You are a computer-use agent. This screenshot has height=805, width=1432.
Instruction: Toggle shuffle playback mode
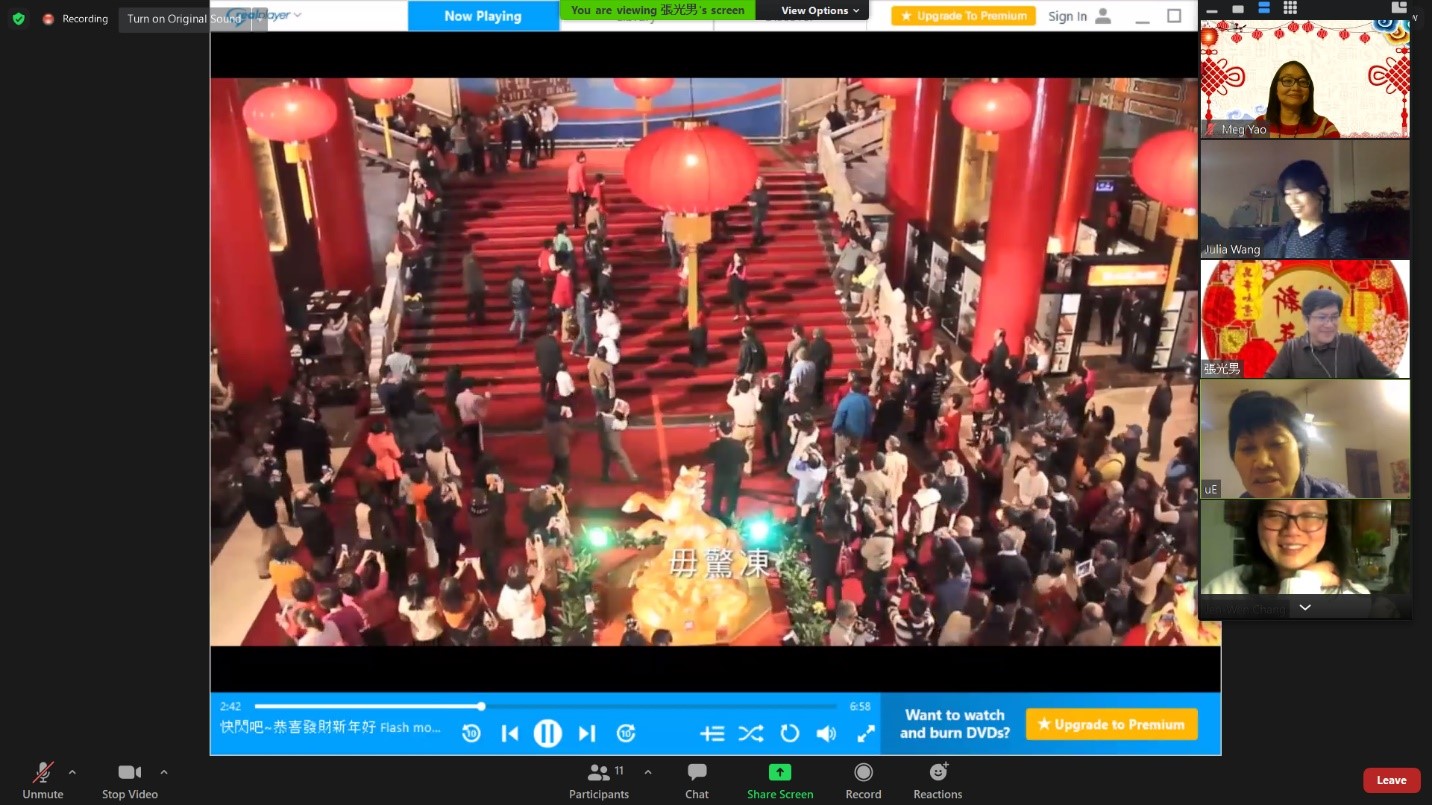tap(750, 733)
